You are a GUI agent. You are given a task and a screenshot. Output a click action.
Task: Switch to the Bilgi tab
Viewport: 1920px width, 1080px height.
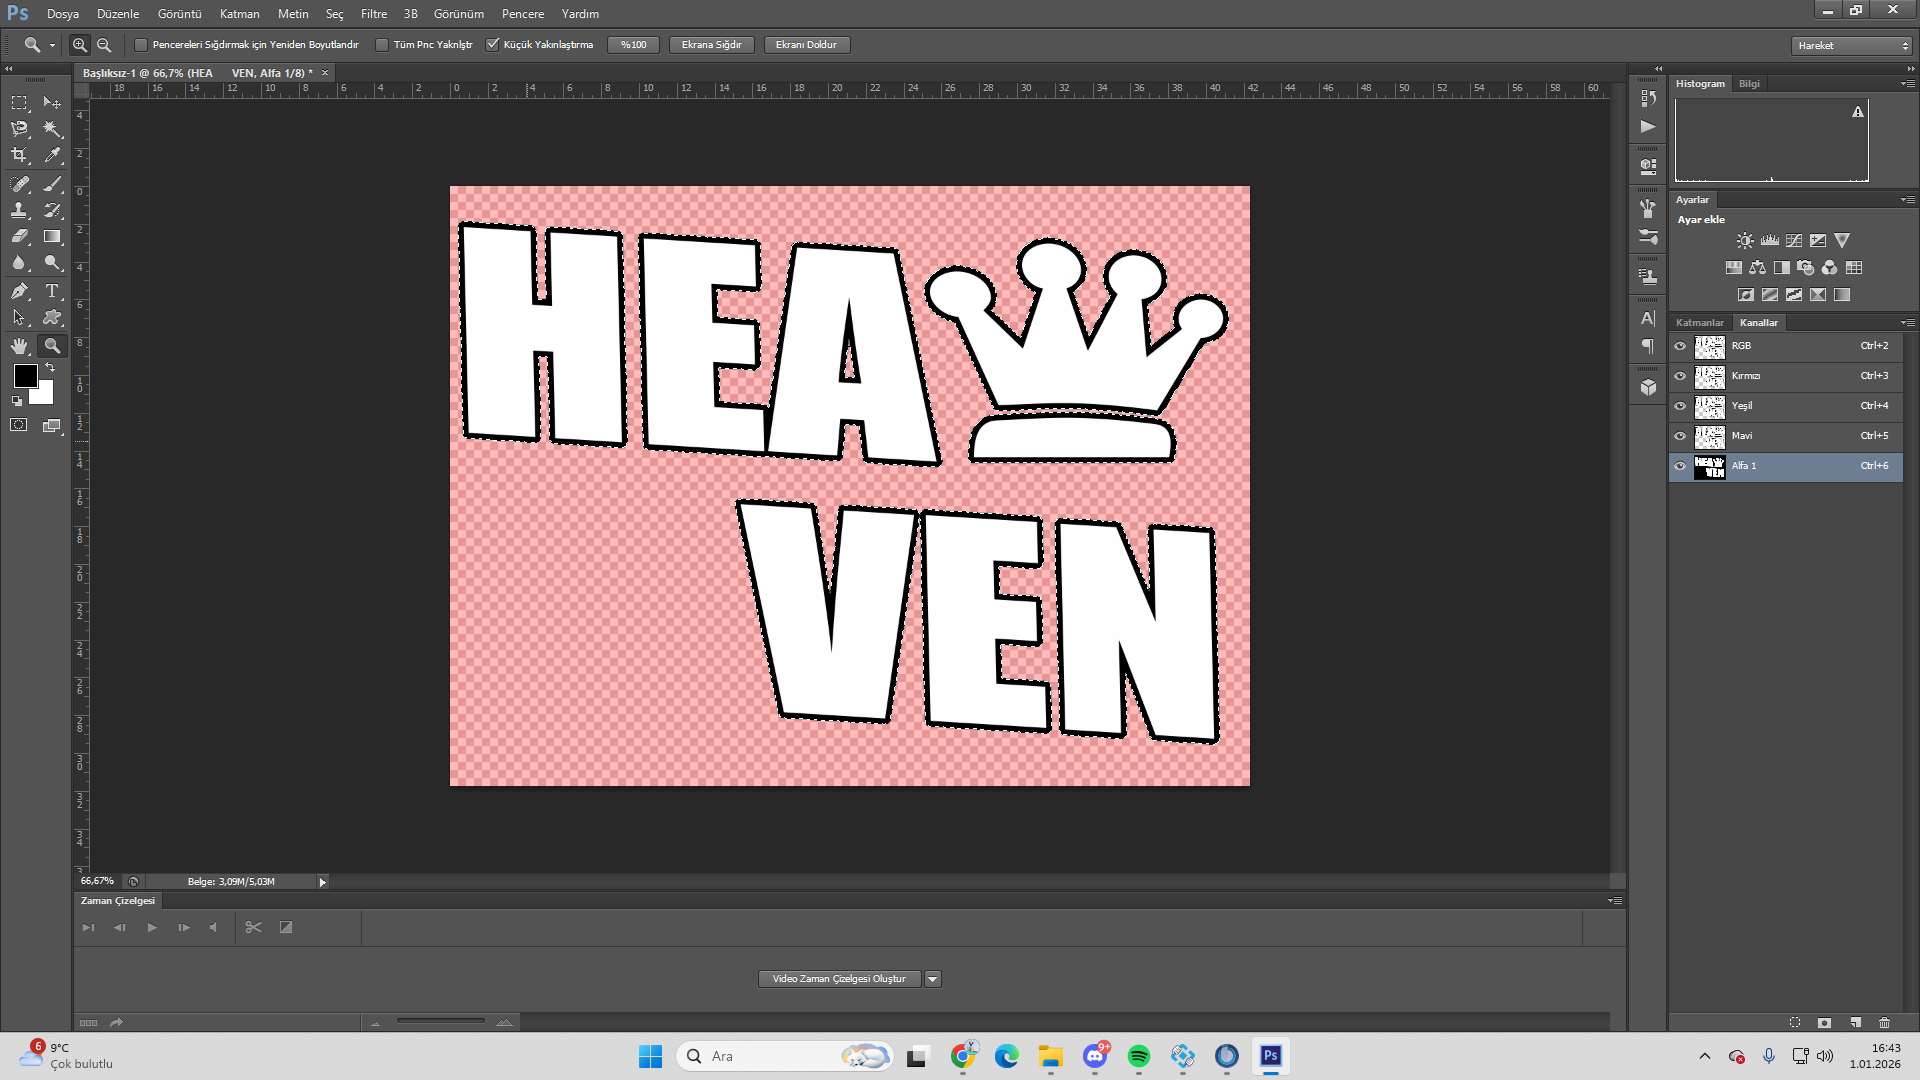coord(1749,84)
